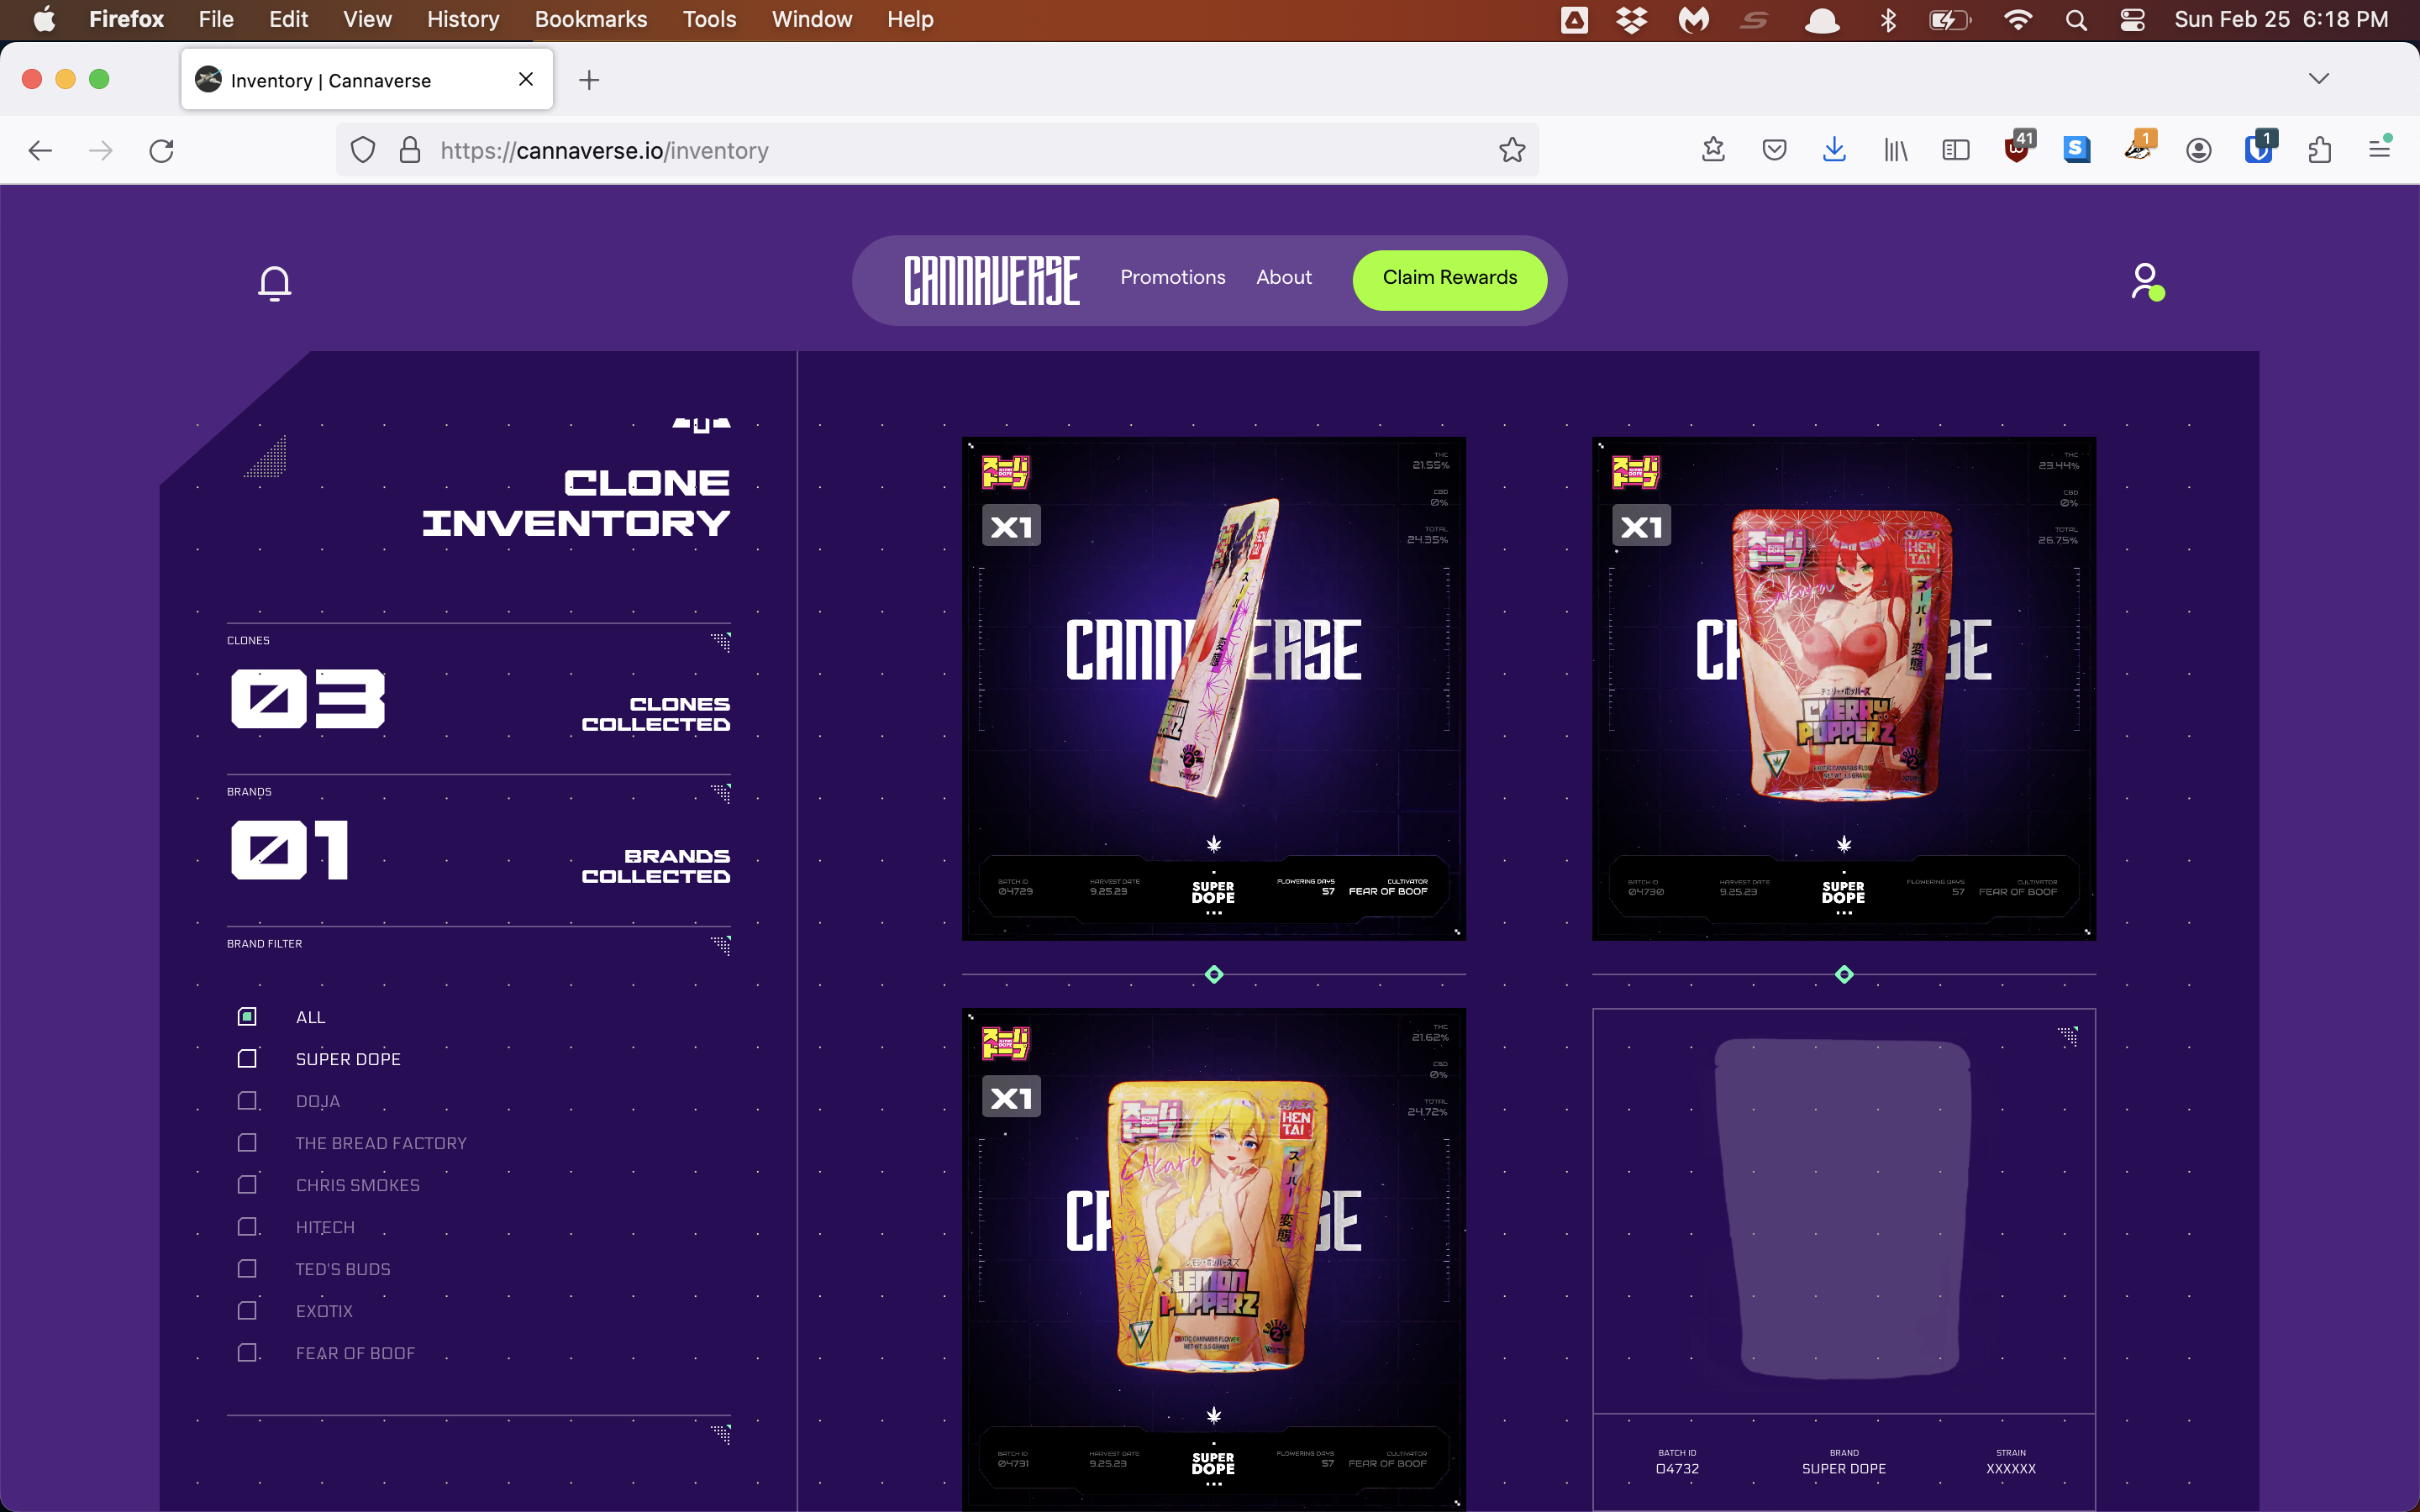Click the Cannaverse logo
The width and height of the screenshot is (2420, 1512).
coord(991,280)
